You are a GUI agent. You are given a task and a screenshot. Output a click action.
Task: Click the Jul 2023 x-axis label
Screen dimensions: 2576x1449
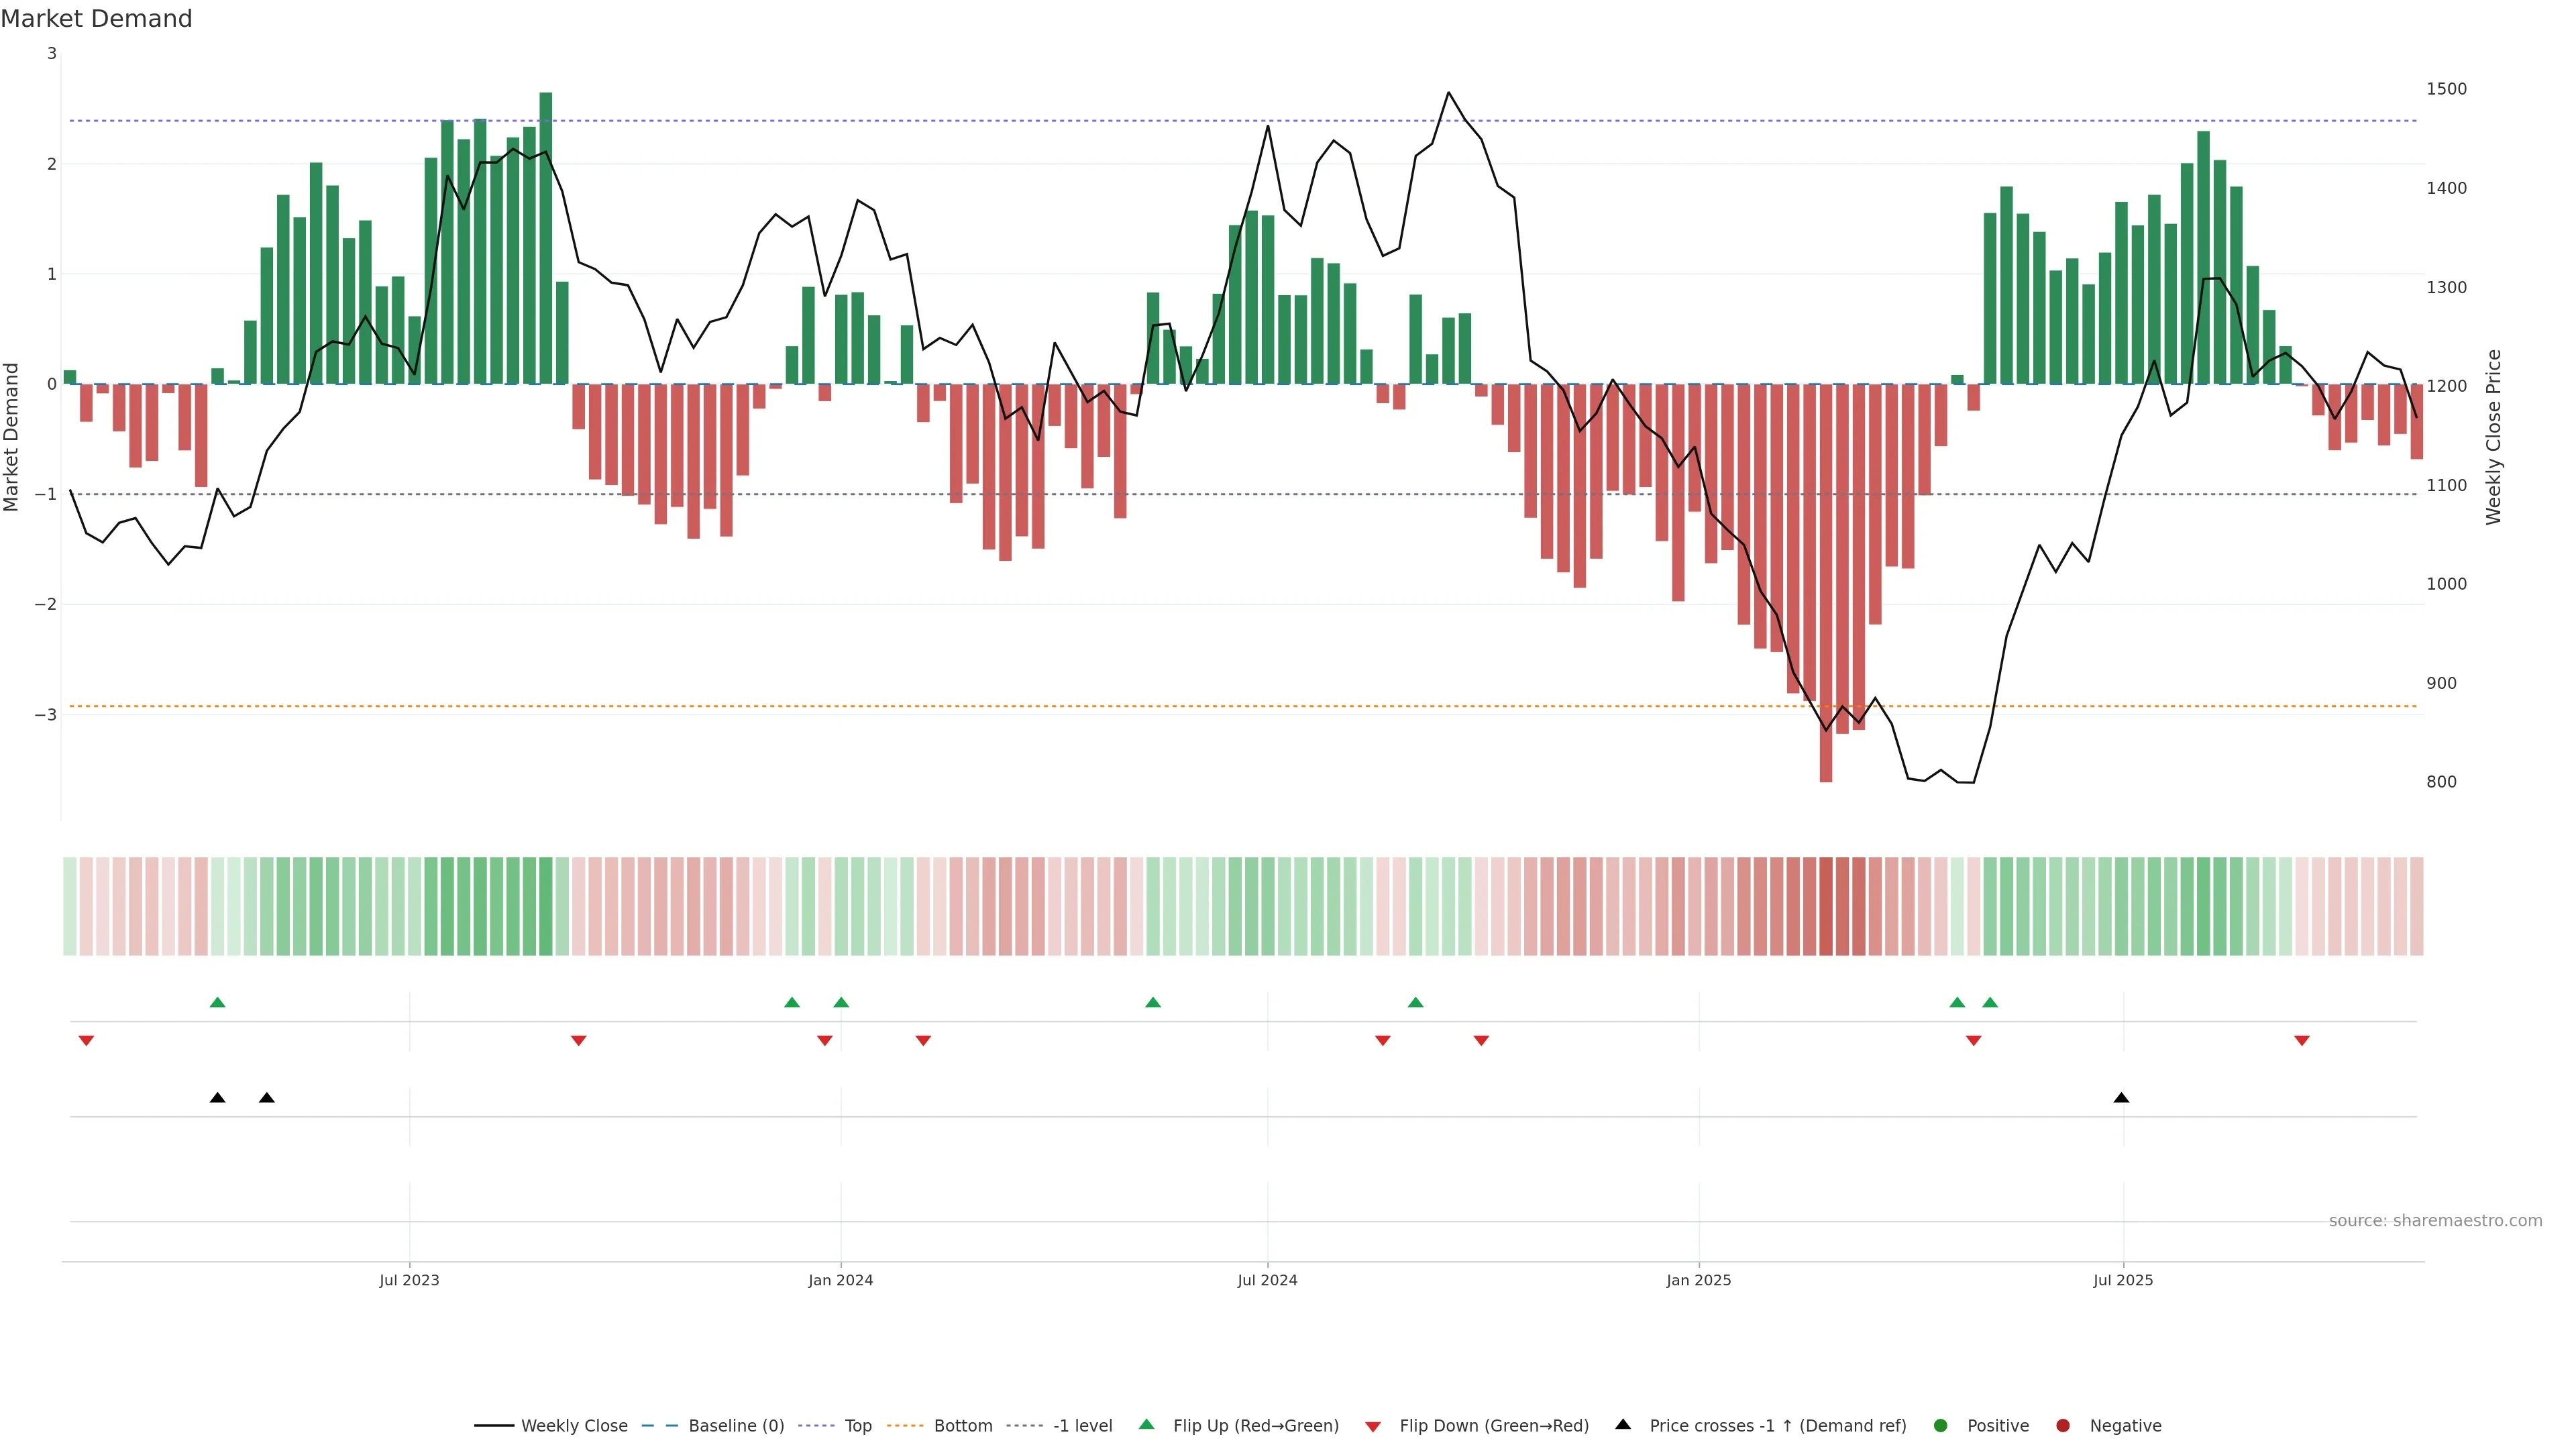(x=409, y=1280)
